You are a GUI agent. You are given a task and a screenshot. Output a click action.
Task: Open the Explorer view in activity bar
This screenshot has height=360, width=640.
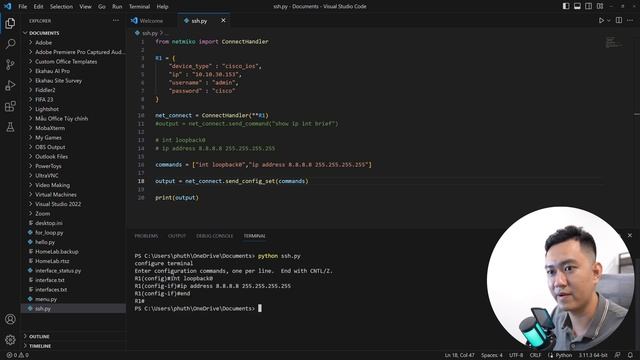point(10,23)
